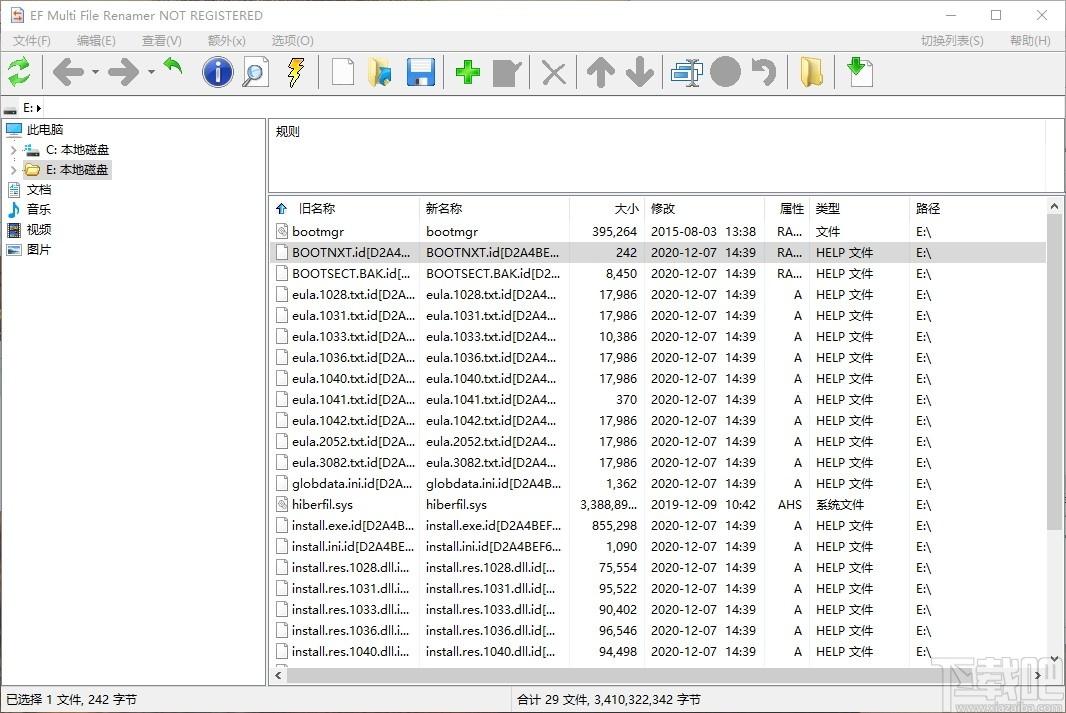
Task: Expand the E: 本地磁盘 tree node
Action: coord(13,170)
